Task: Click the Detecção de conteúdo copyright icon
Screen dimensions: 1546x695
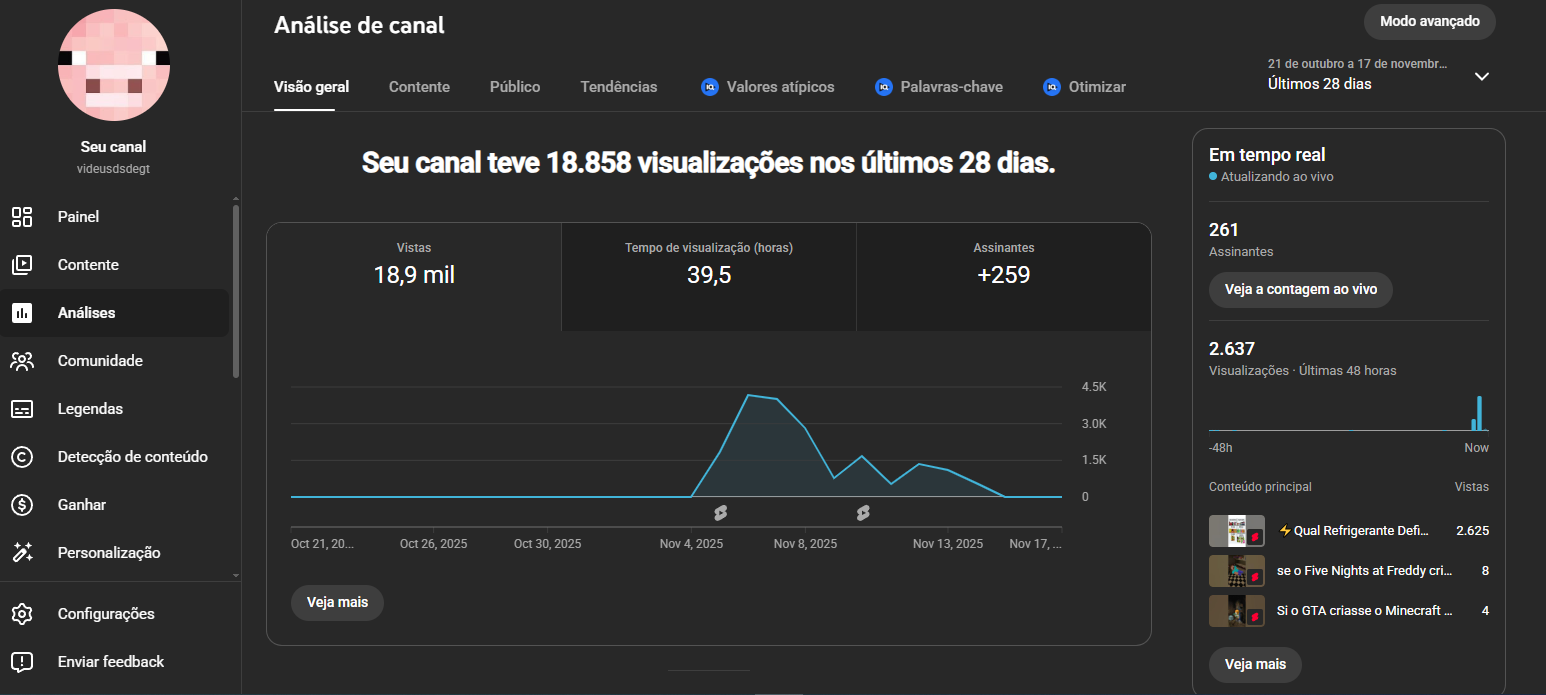Action: pyautogui.click(x=22, y=457)
